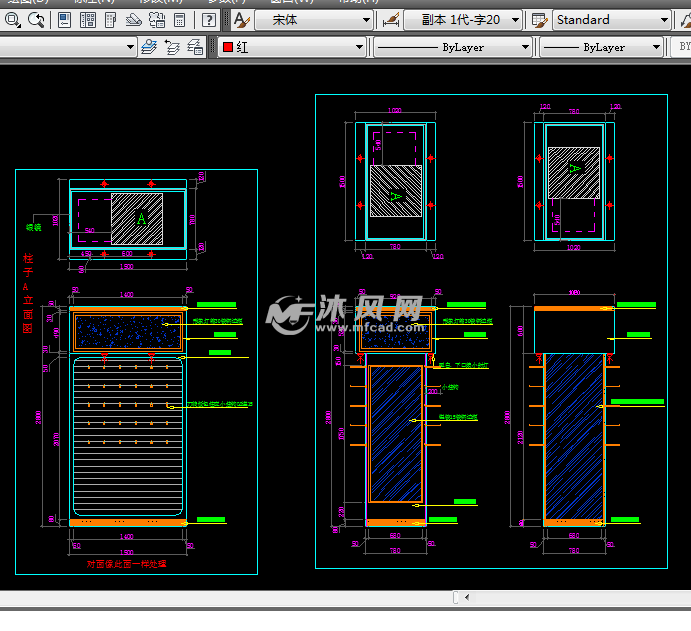The height and width of the screenshot is (631, 691).
Task: Click the horizontal scrollbar left arrow
Action: coord(467,597)
